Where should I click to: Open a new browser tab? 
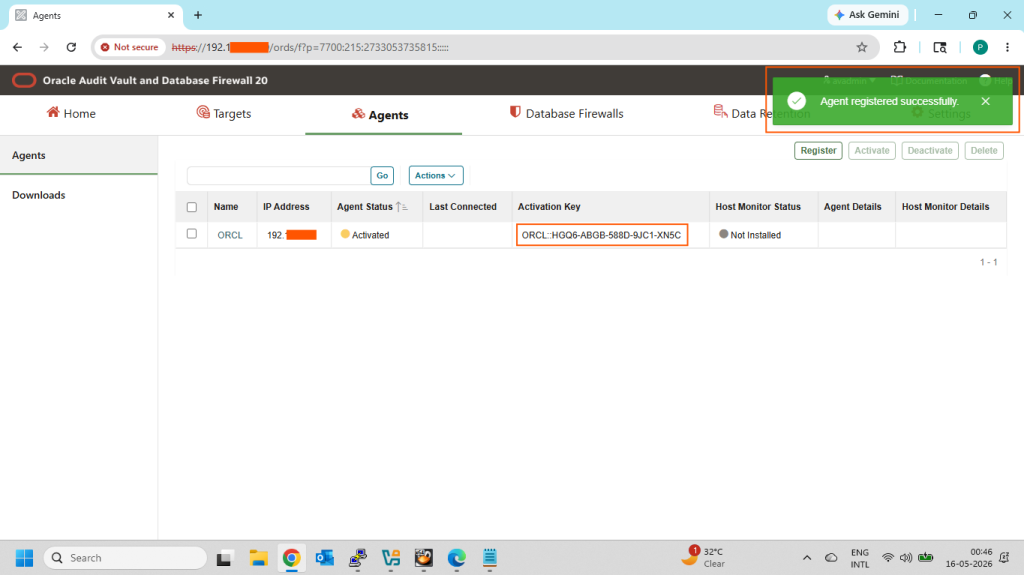198,15
